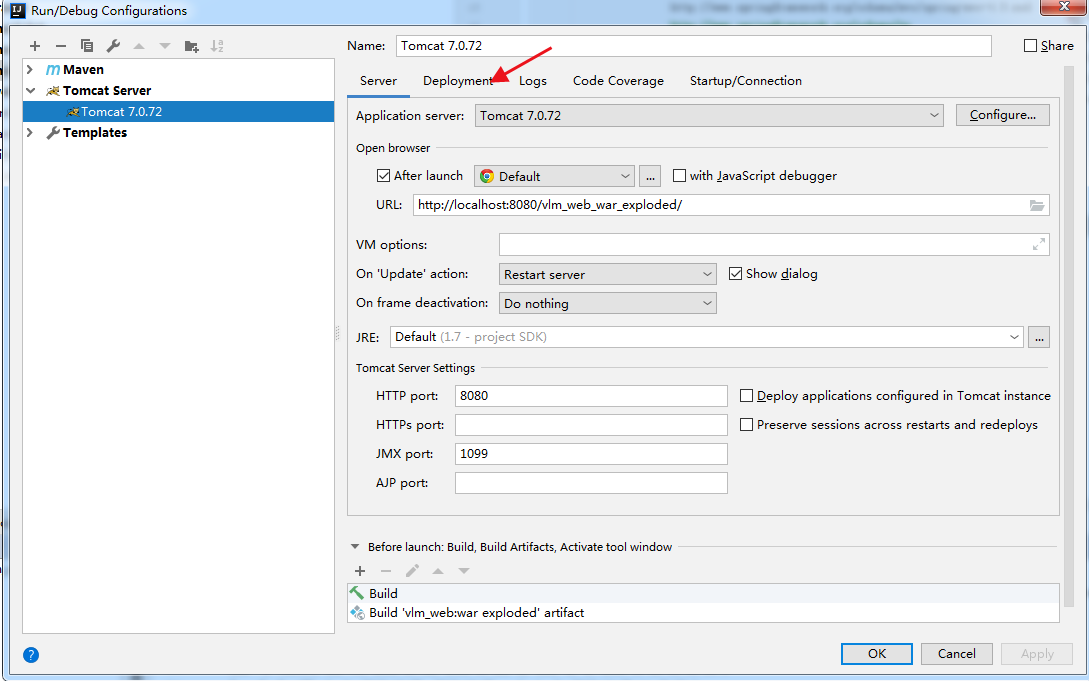Move before launch task up
Screen dimensions: 1089x681
click(438, 571)
